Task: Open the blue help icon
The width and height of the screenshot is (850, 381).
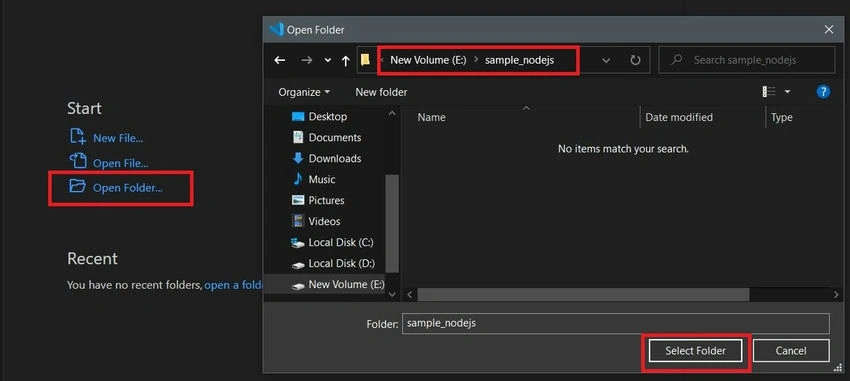Action: [x=823, y=92]
